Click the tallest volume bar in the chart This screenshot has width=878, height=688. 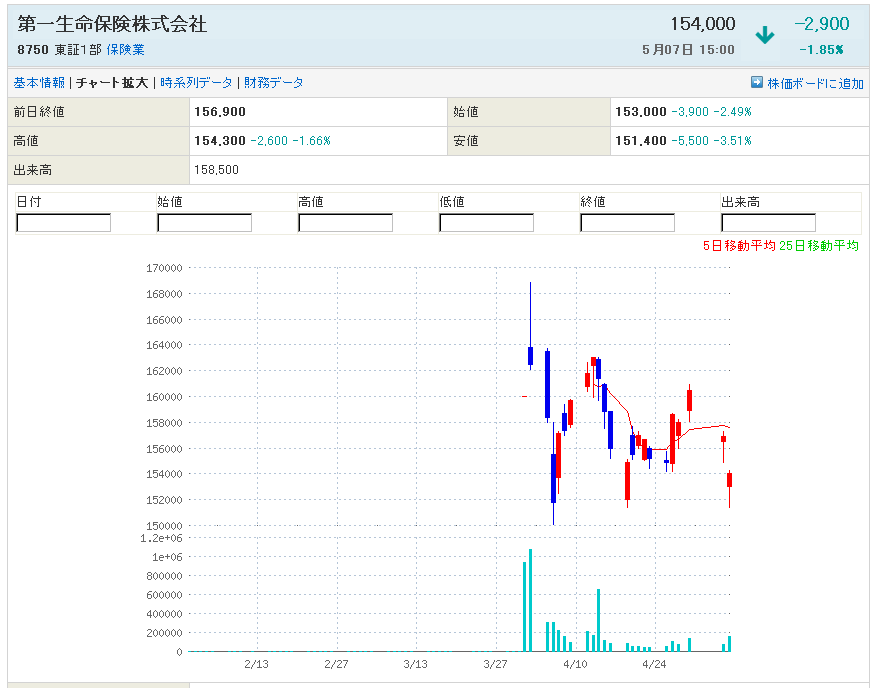(530, 600)
